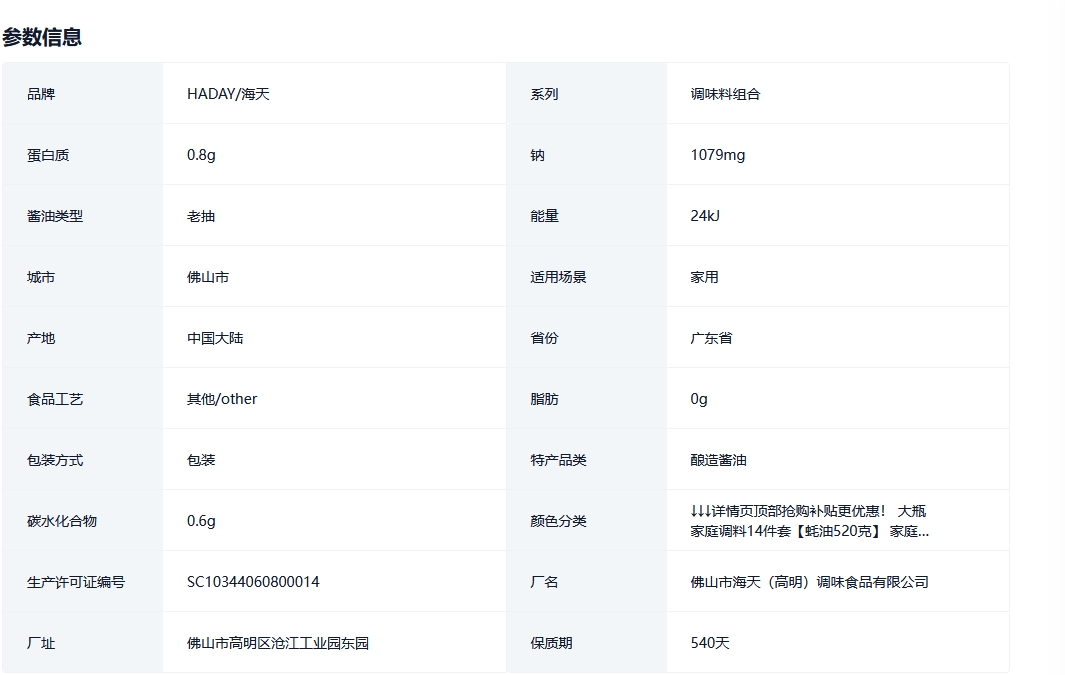Screen dimensions: 1065x675
Task: Click the 脂肪 label cell
Action: 586,399
